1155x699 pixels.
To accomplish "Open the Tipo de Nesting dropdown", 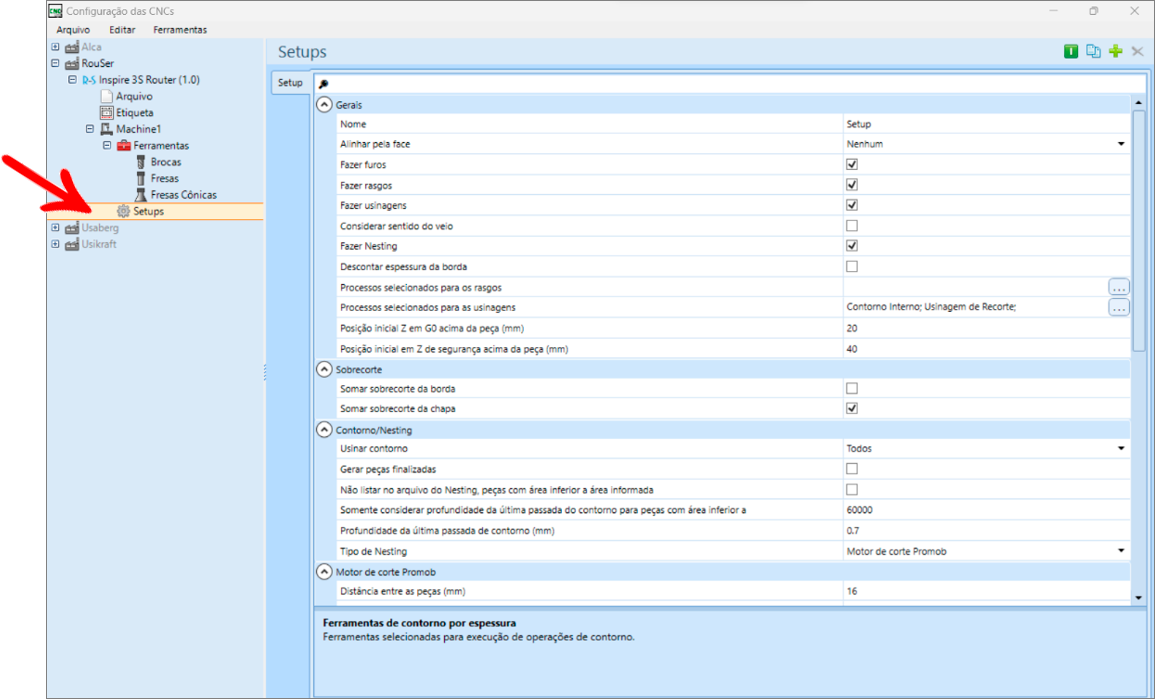I will [1121, 551].
